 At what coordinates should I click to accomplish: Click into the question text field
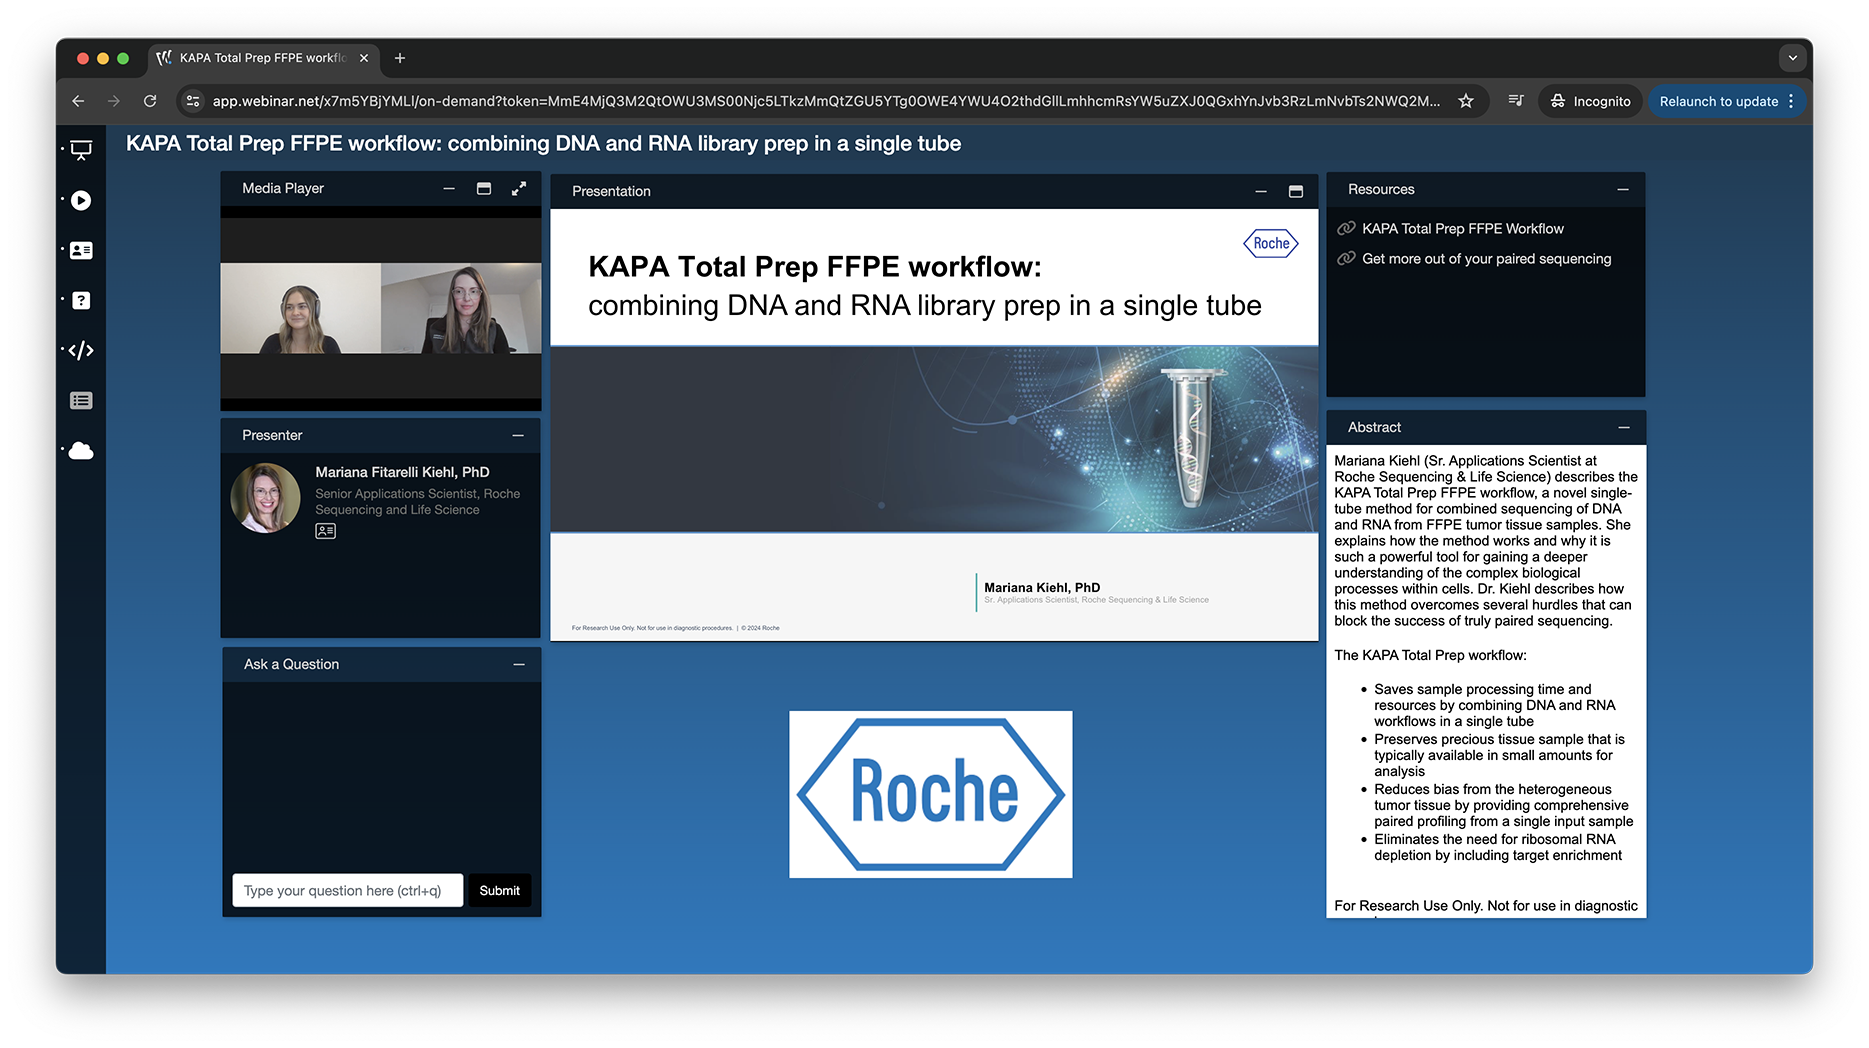click(348, 890)
